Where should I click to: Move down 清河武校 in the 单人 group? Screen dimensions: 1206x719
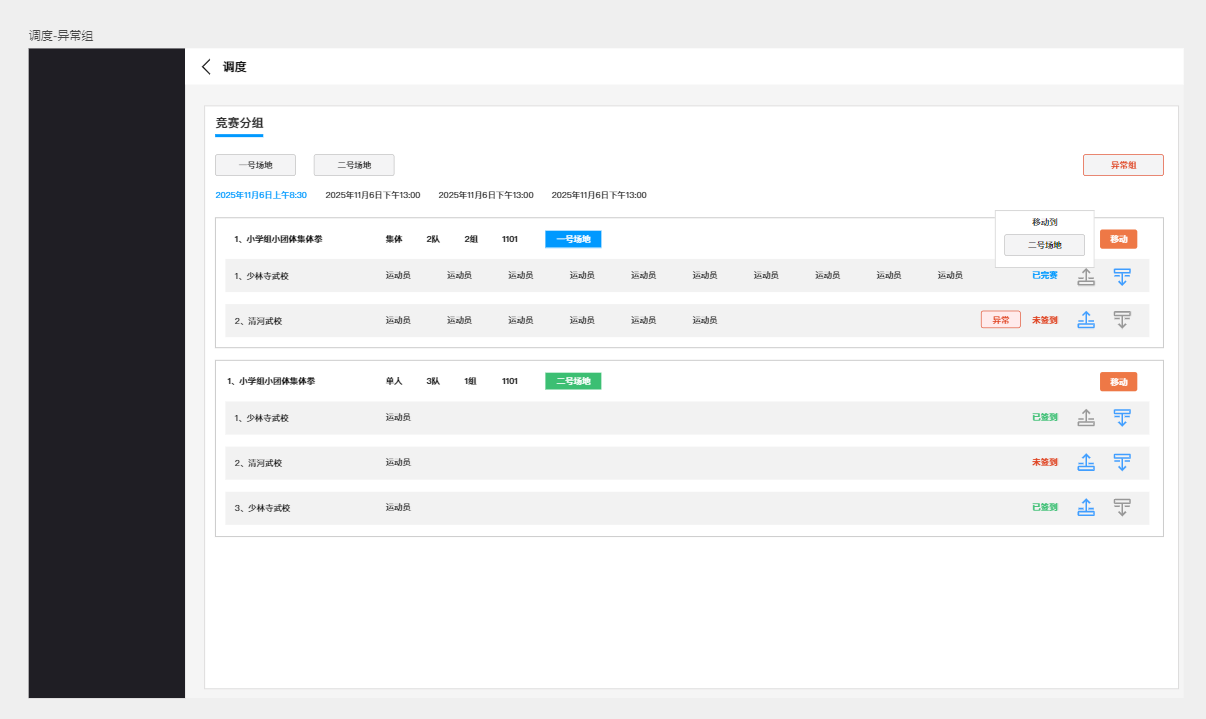(x=1122, y=462)
